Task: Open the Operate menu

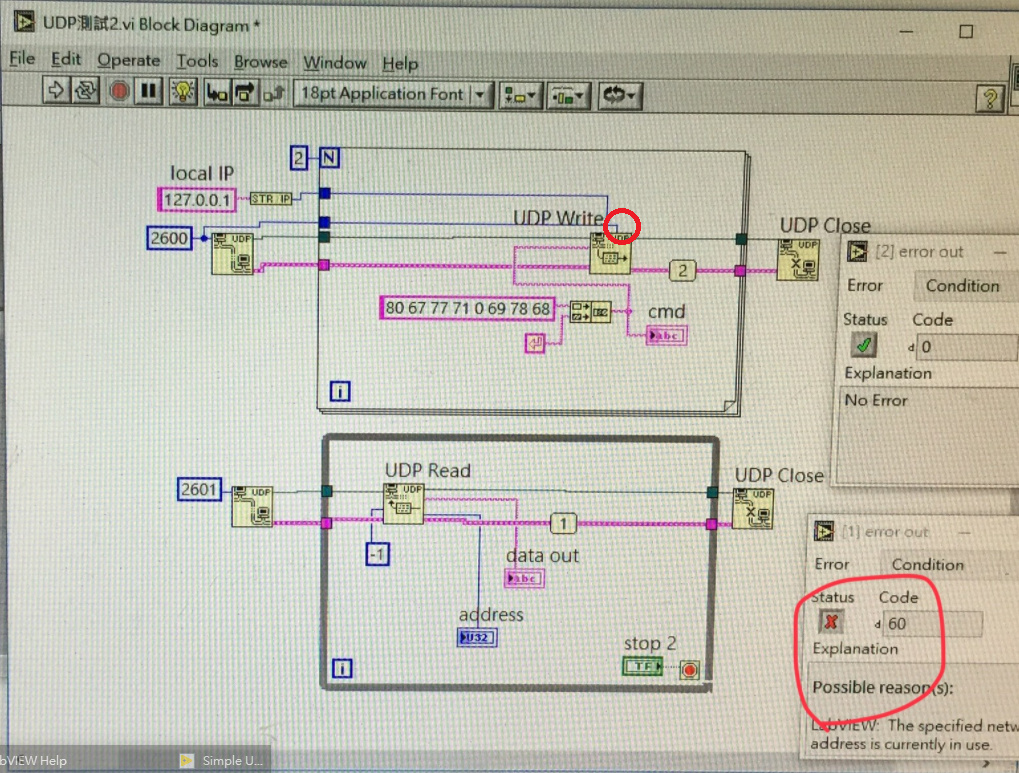Action: 128,61
